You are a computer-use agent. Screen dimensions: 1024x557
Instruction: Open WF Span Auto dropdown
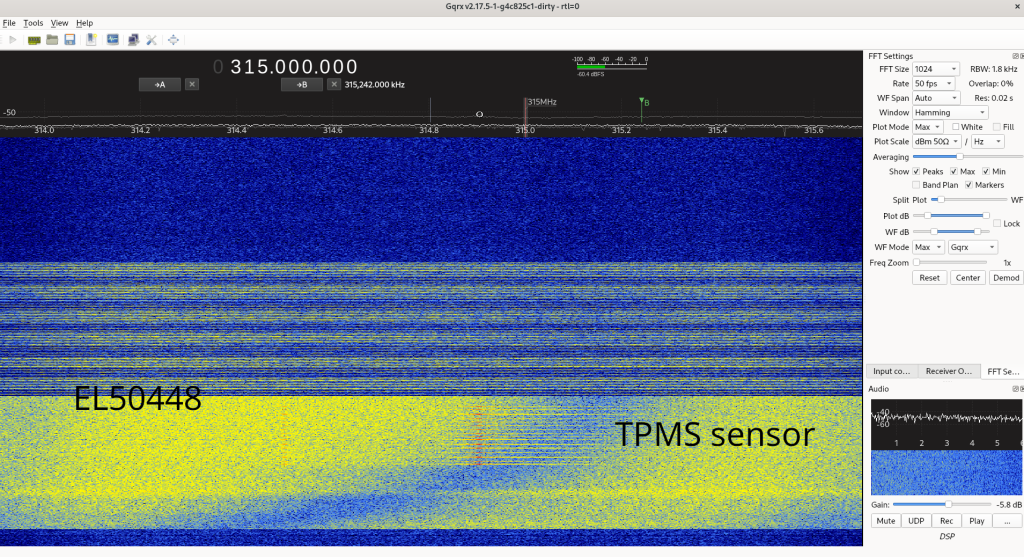tap(936, 98)
